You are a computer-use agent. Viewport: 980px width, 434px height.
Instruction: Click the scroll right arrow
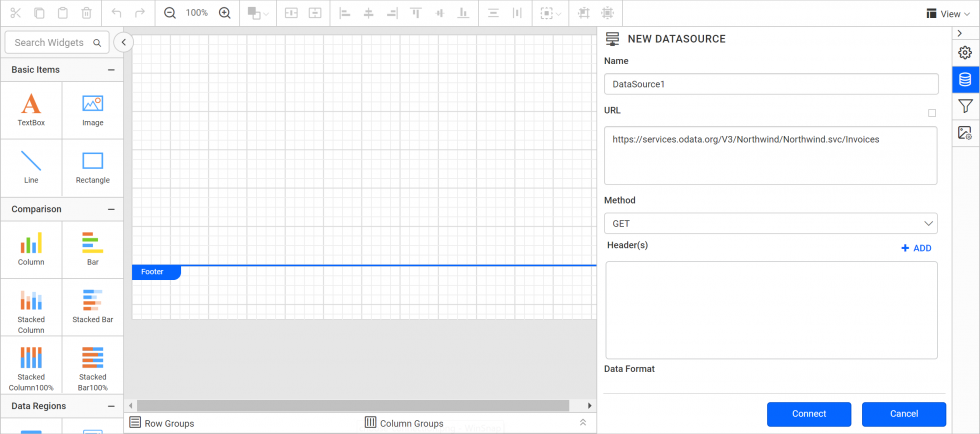589,405
